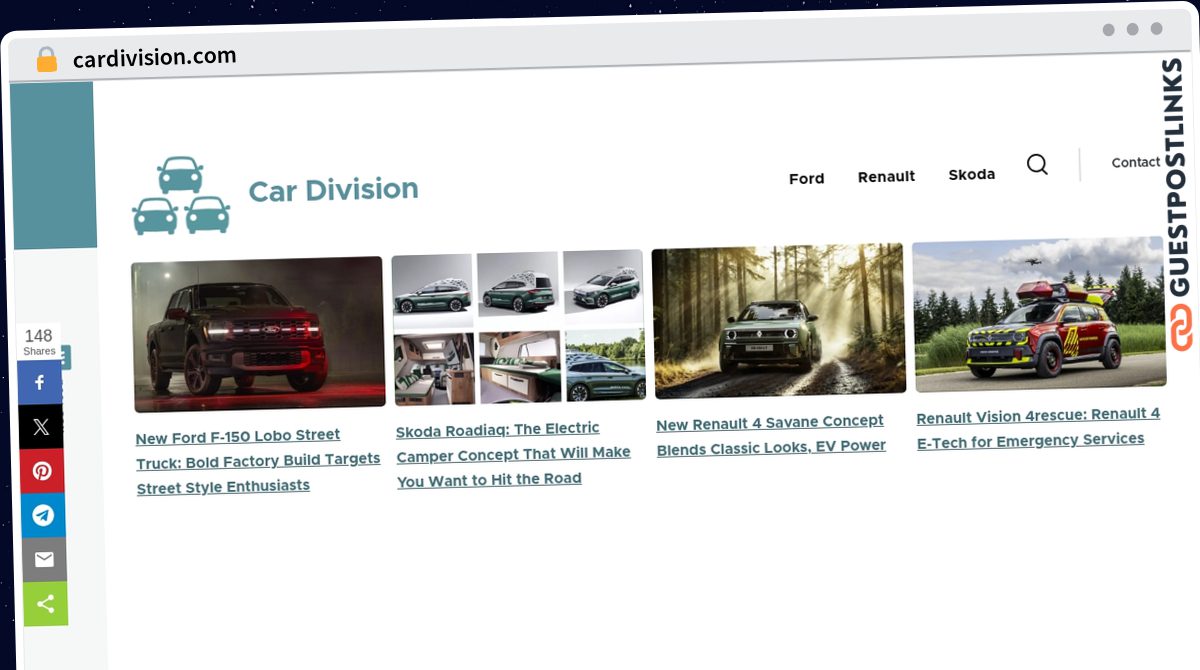This screenshot has height=670, width=1200.
Task: Click the Renault 4 Savane forest thumbnail
Action: [779, 321]
